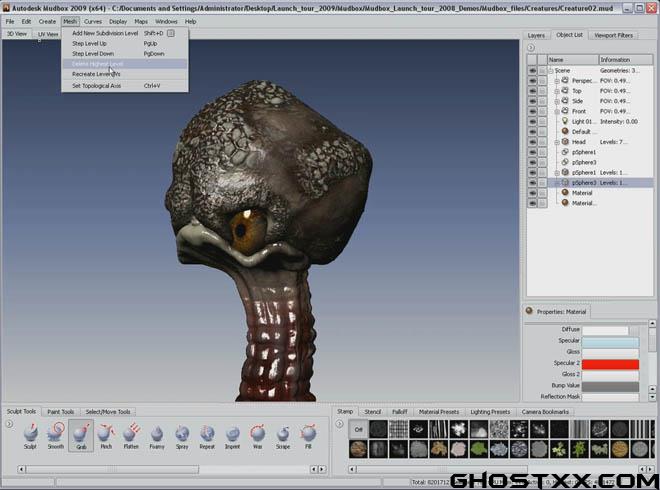Open the Material Presets tab

coord(439,412)
